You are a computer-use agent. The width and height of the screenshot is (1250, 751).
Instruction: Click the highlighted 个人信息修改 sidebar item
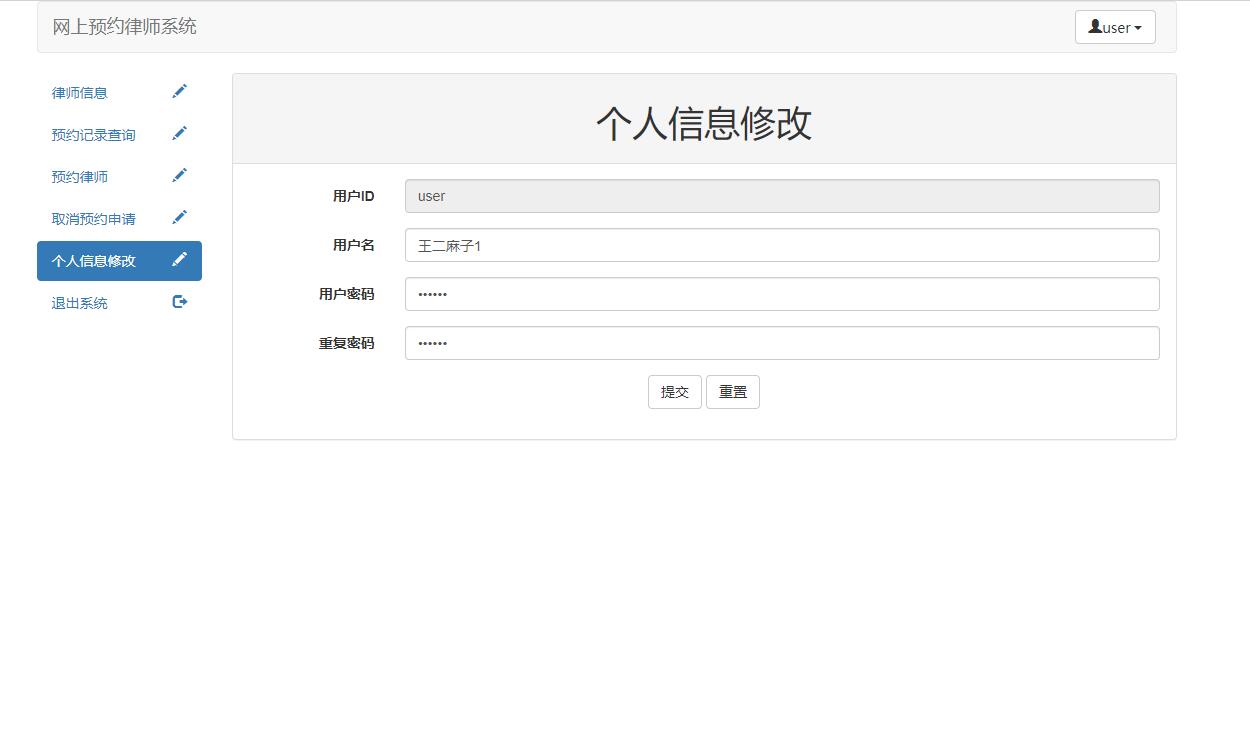click(93, 260)
